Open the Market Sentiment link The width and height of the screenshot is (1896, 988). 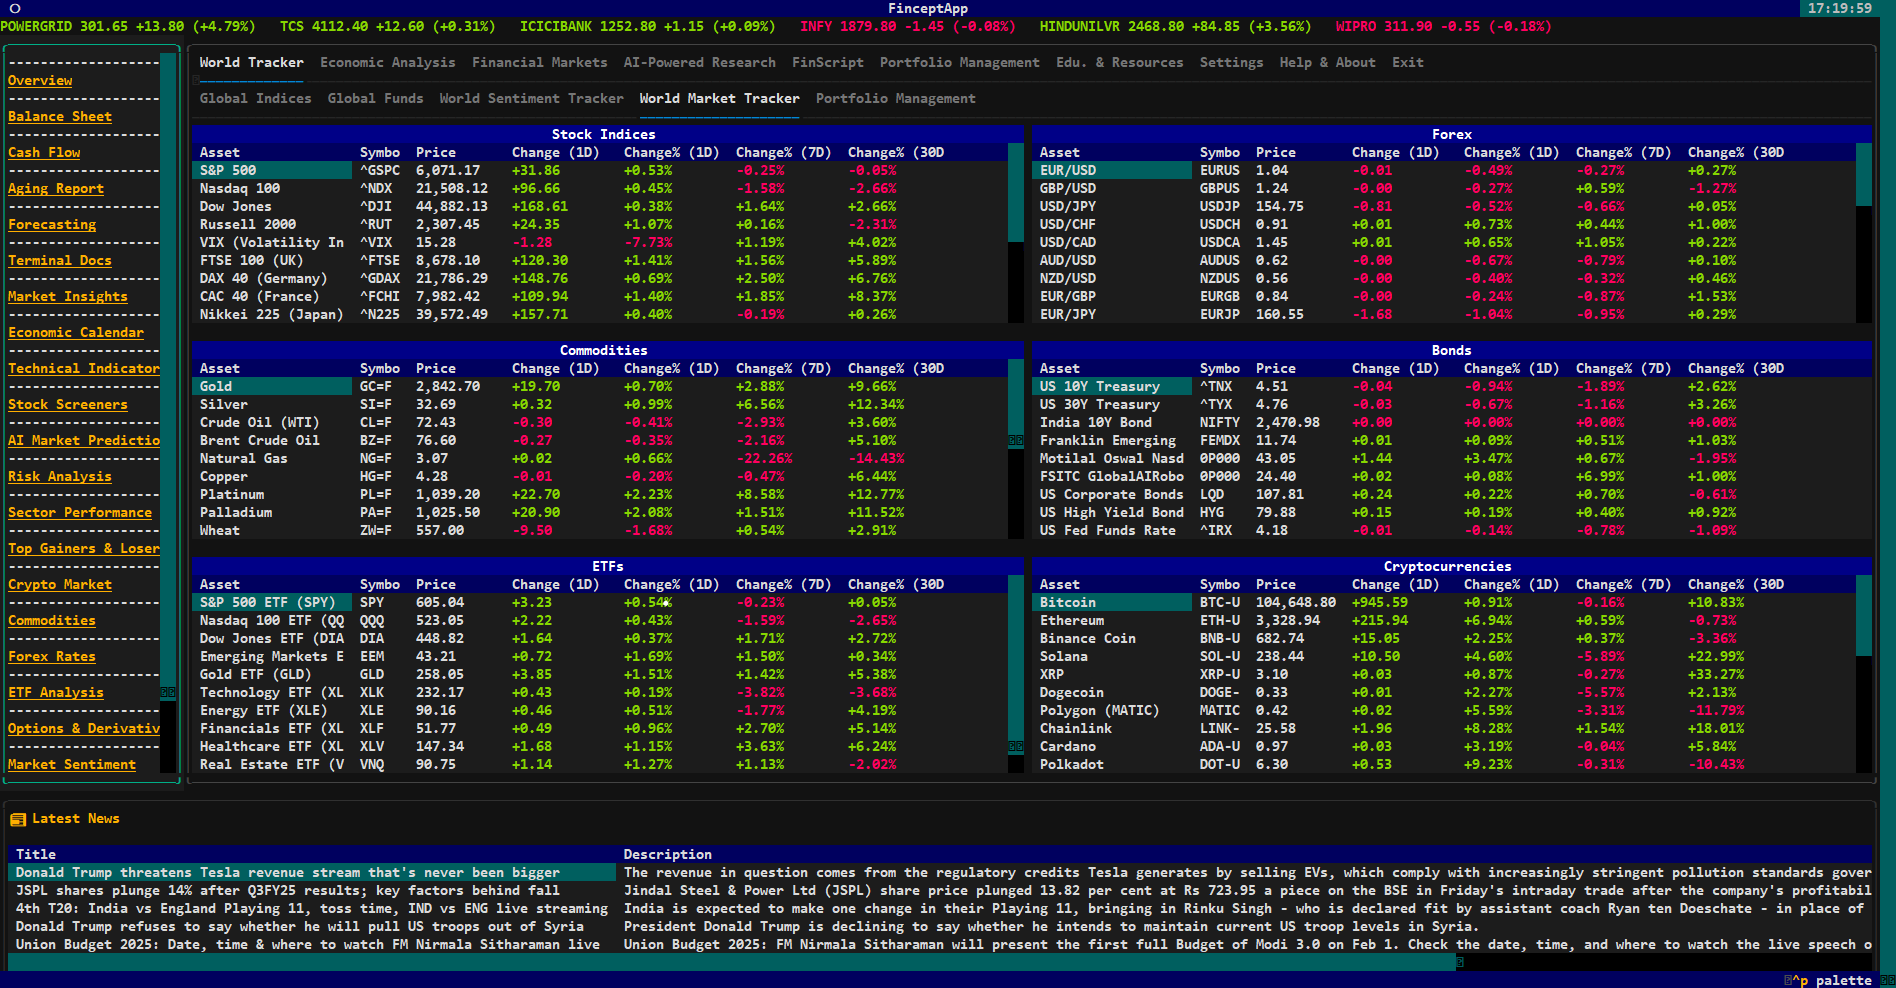pos(72,764)
